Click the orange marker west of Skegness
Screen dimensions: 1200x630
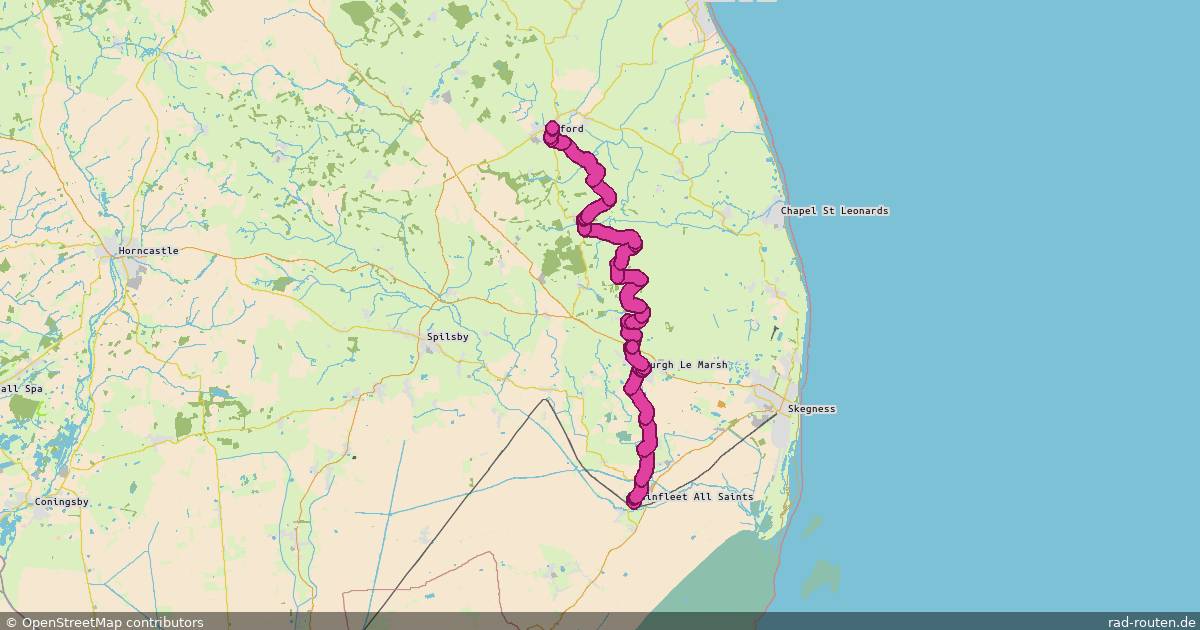click(x=721, y=404)
